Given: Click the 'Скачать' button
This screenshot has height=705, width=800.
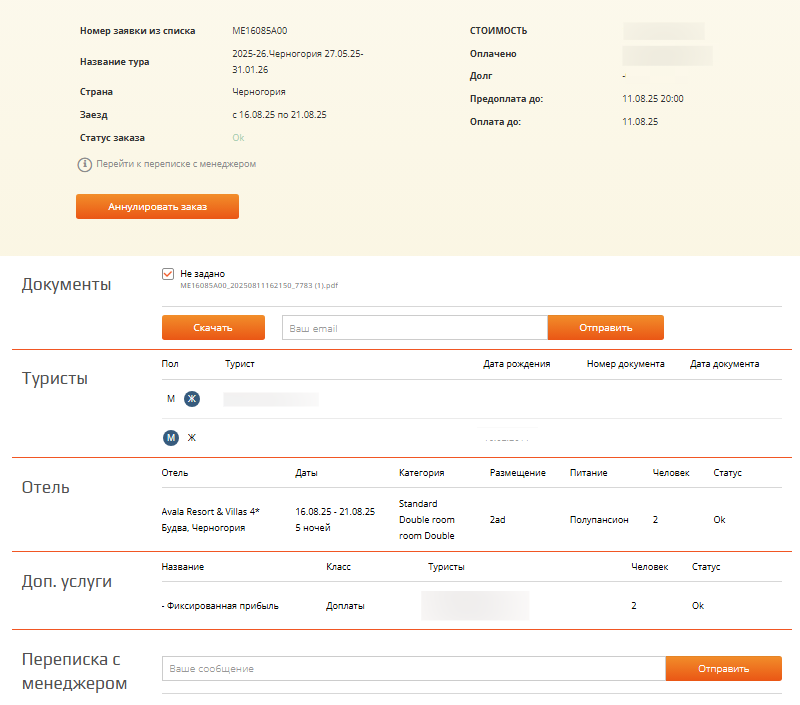Looking at the screenshot, I should (213, 327).
